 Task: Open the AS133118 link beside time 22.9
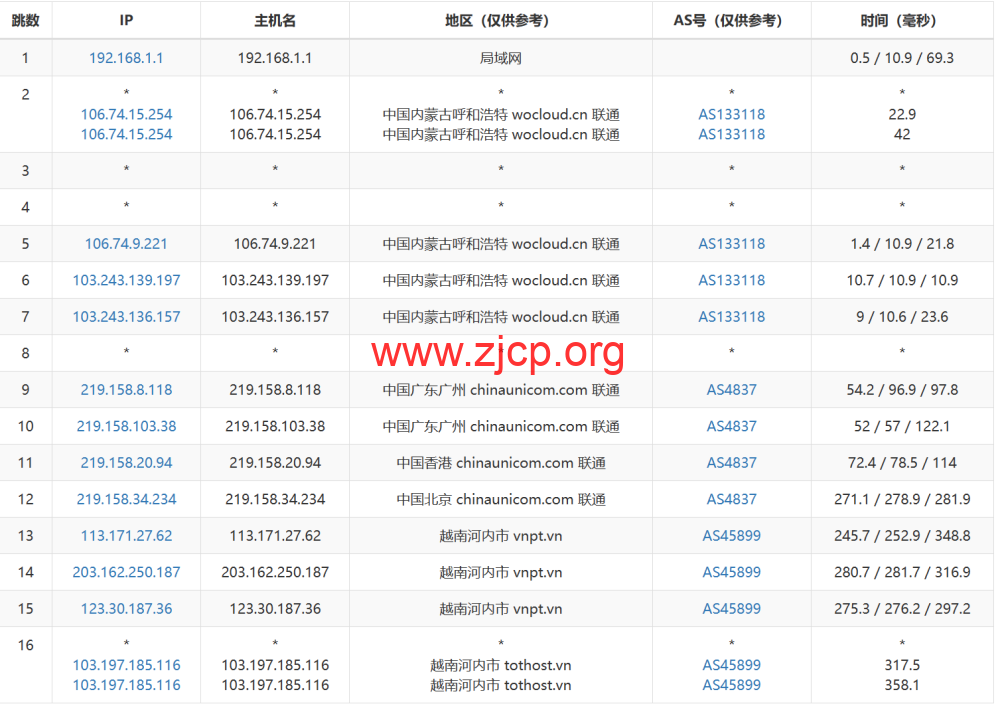click(732, 114)
